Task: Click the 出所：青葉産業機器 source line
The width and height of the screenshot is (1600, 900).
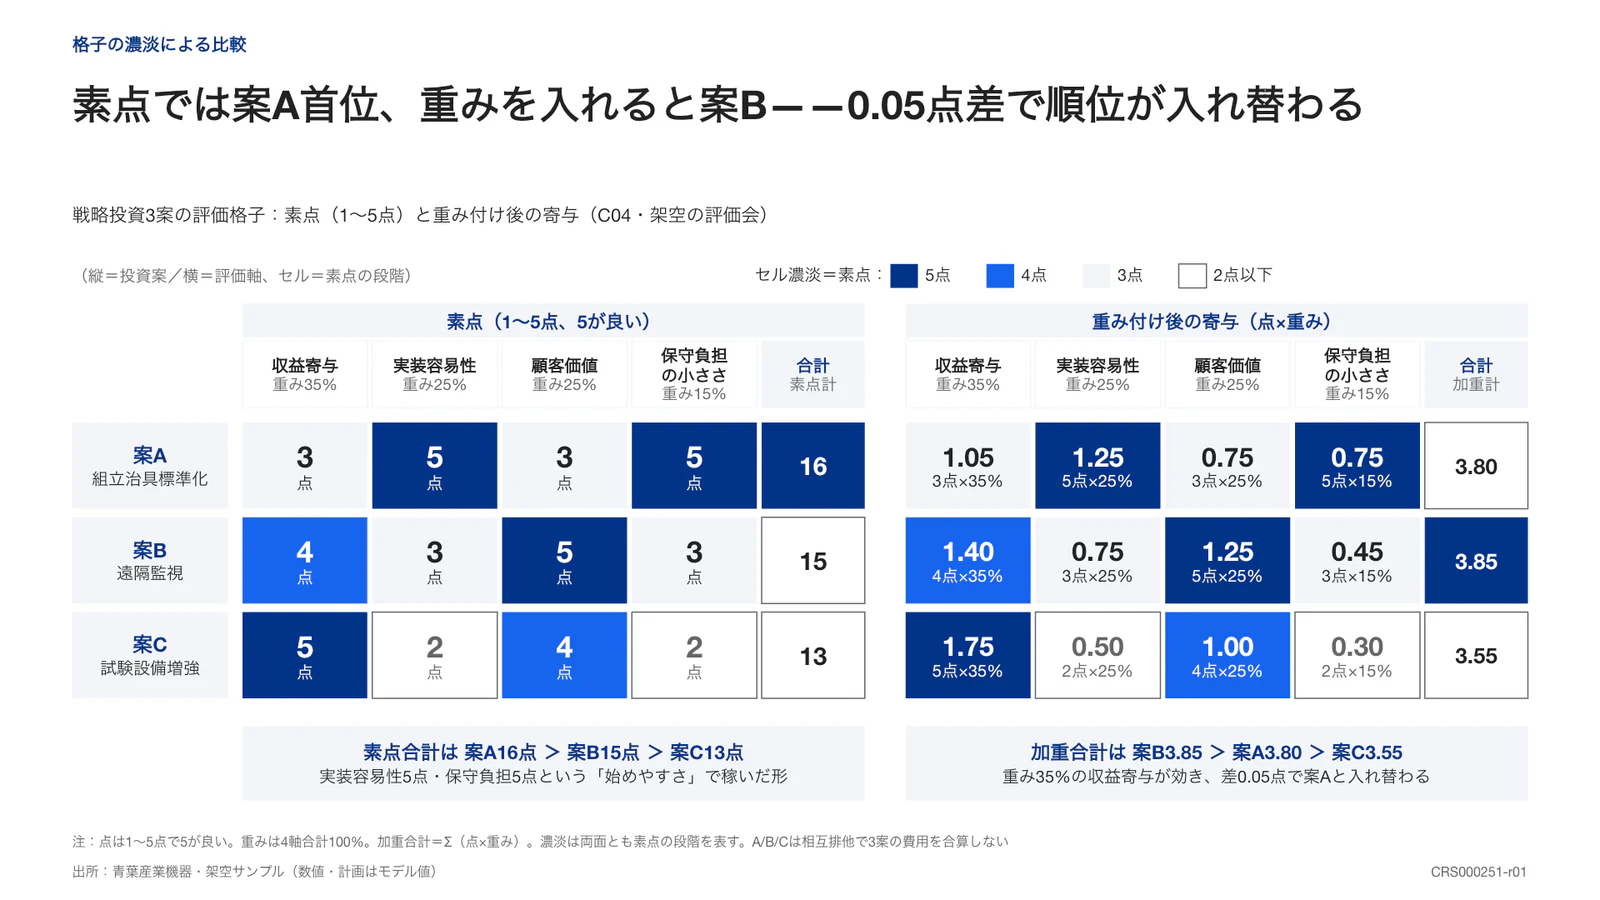Action: pos(256,871)
